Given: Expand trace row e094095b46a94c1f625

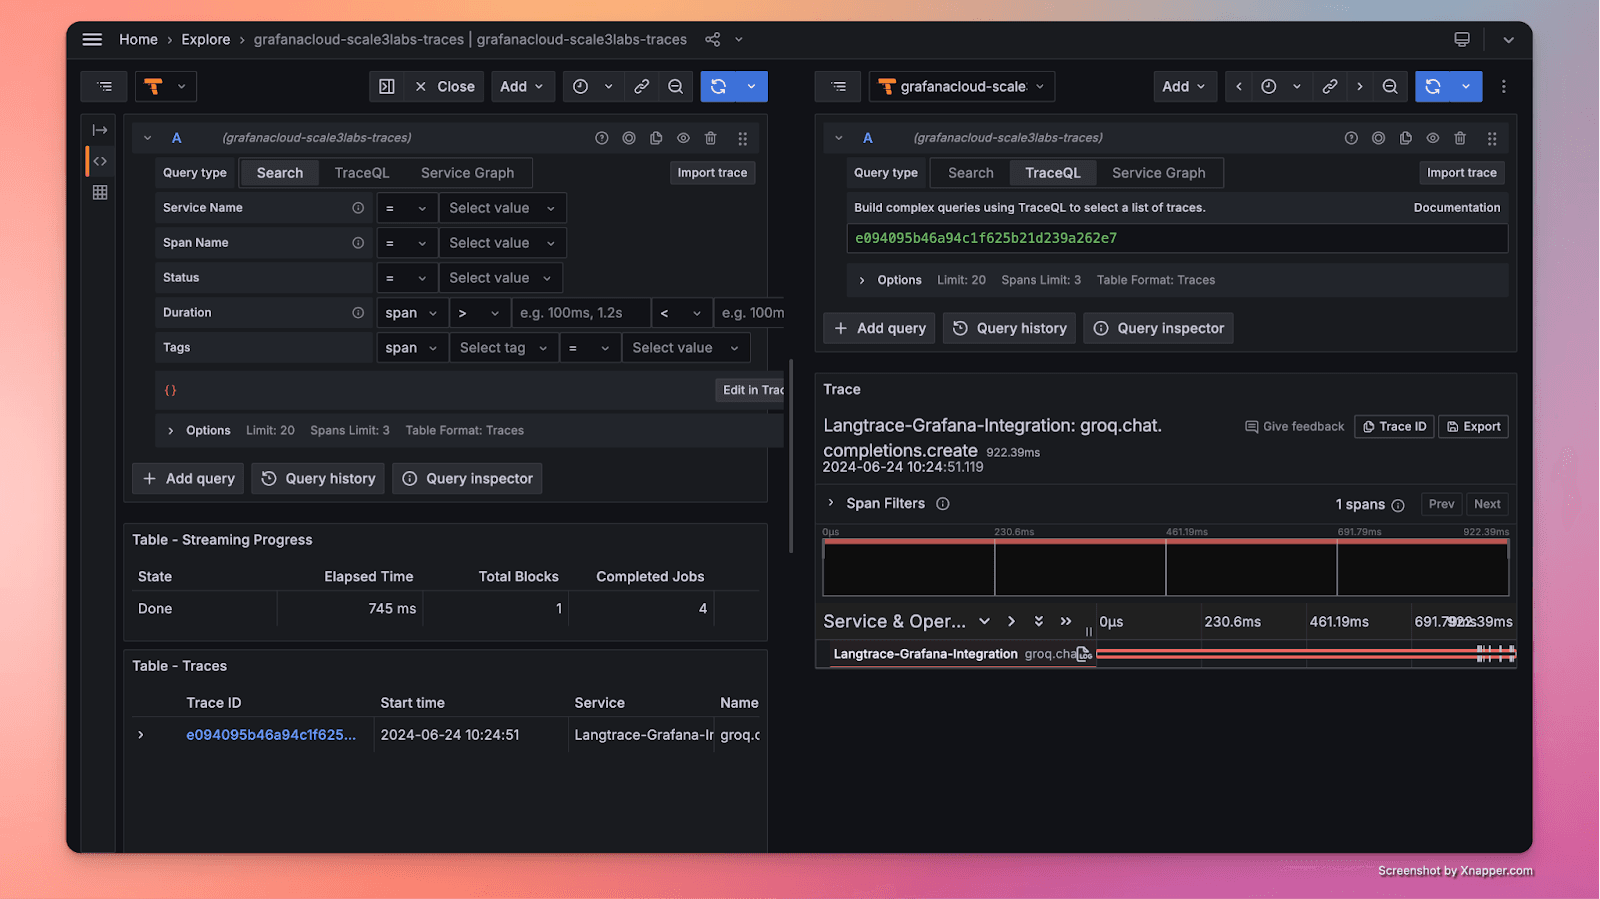Looking at the screenshot, I should click(x=141, y=735).
